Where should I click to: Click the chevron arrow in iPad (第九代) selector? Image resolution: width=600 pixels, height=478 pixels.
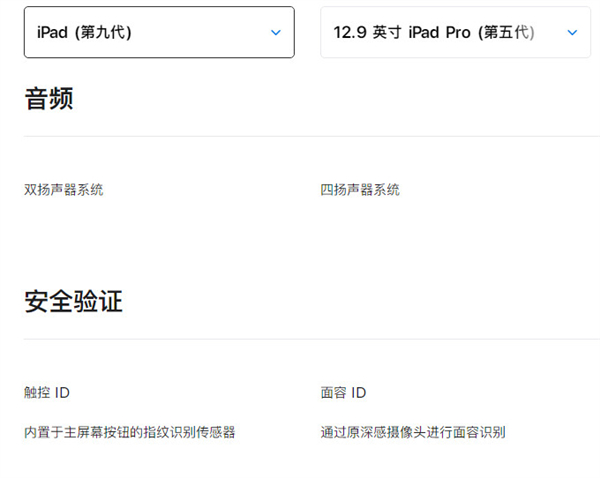pyautogui.click(x=276, y=33)
